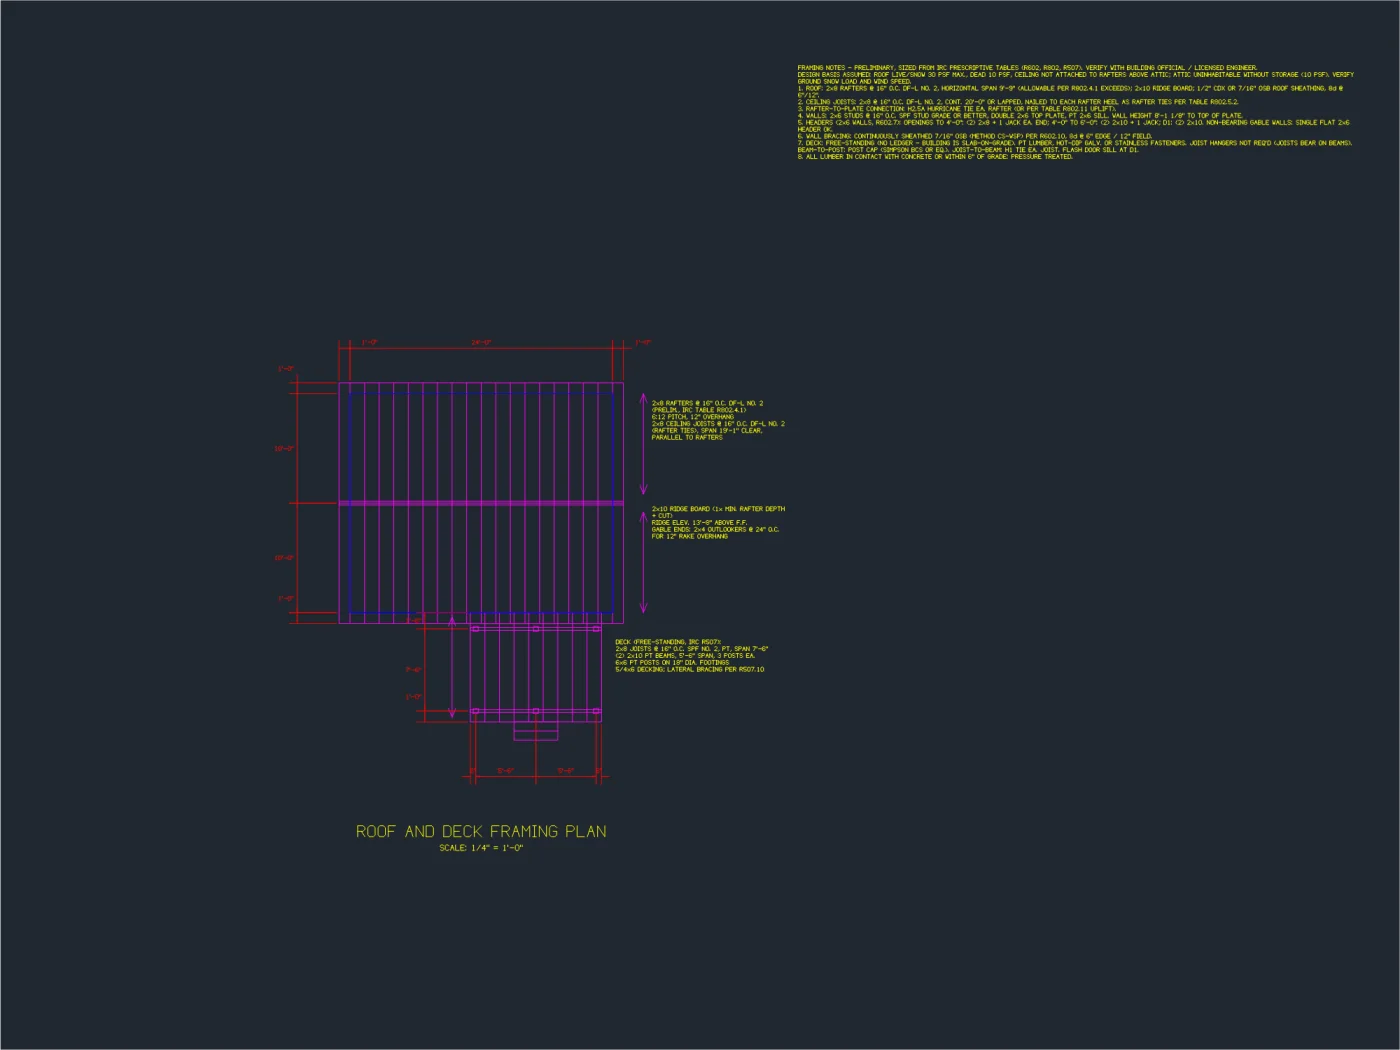The image size is (1400, 1050).
Task: Click the SCALE: 1/4" = 1'-0" label
Action: pyautogui.click(x=481, y=848)
